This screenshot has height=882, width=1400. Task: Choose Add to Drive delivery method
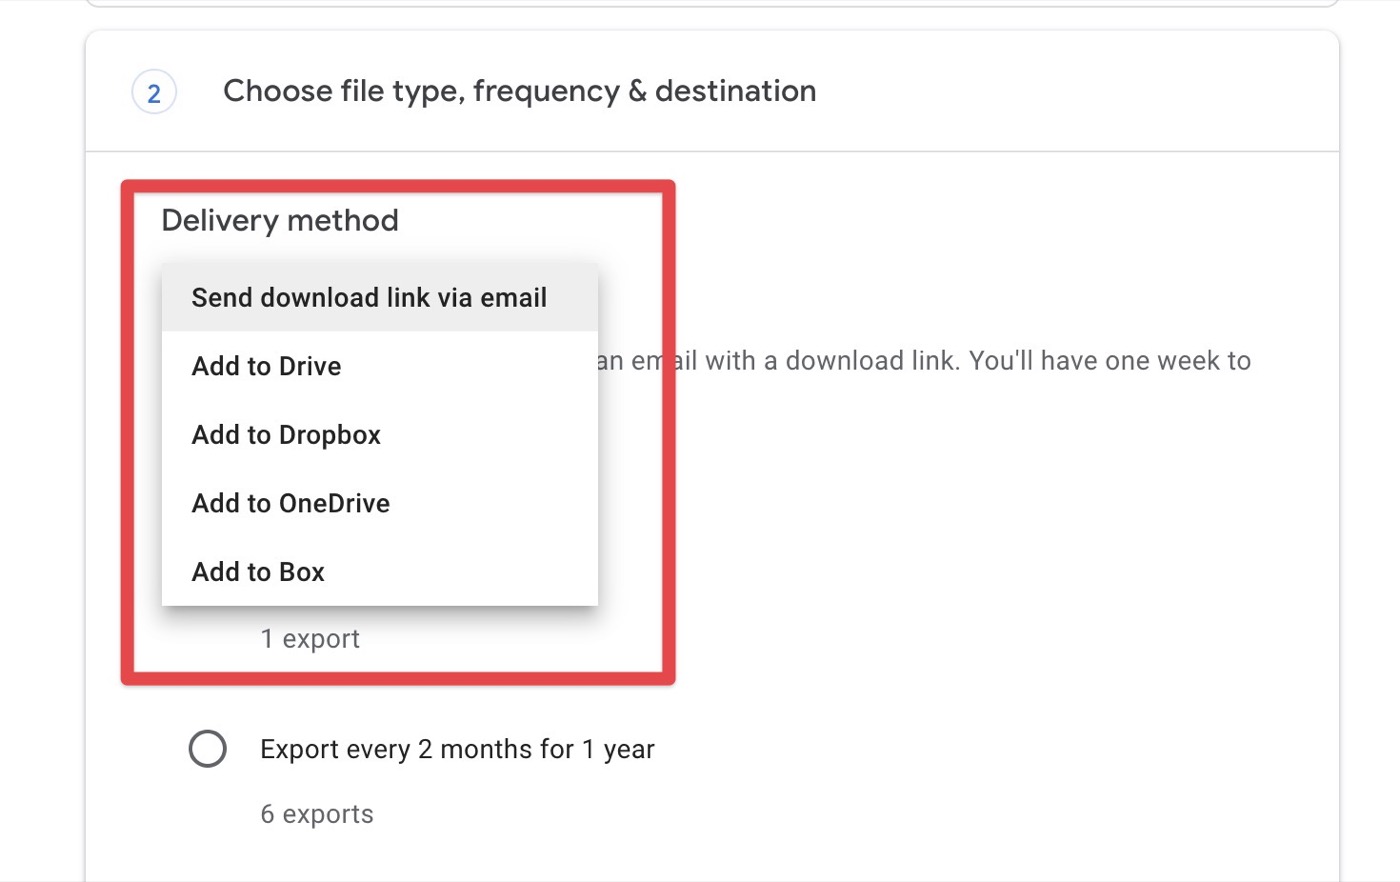[266, 366]
